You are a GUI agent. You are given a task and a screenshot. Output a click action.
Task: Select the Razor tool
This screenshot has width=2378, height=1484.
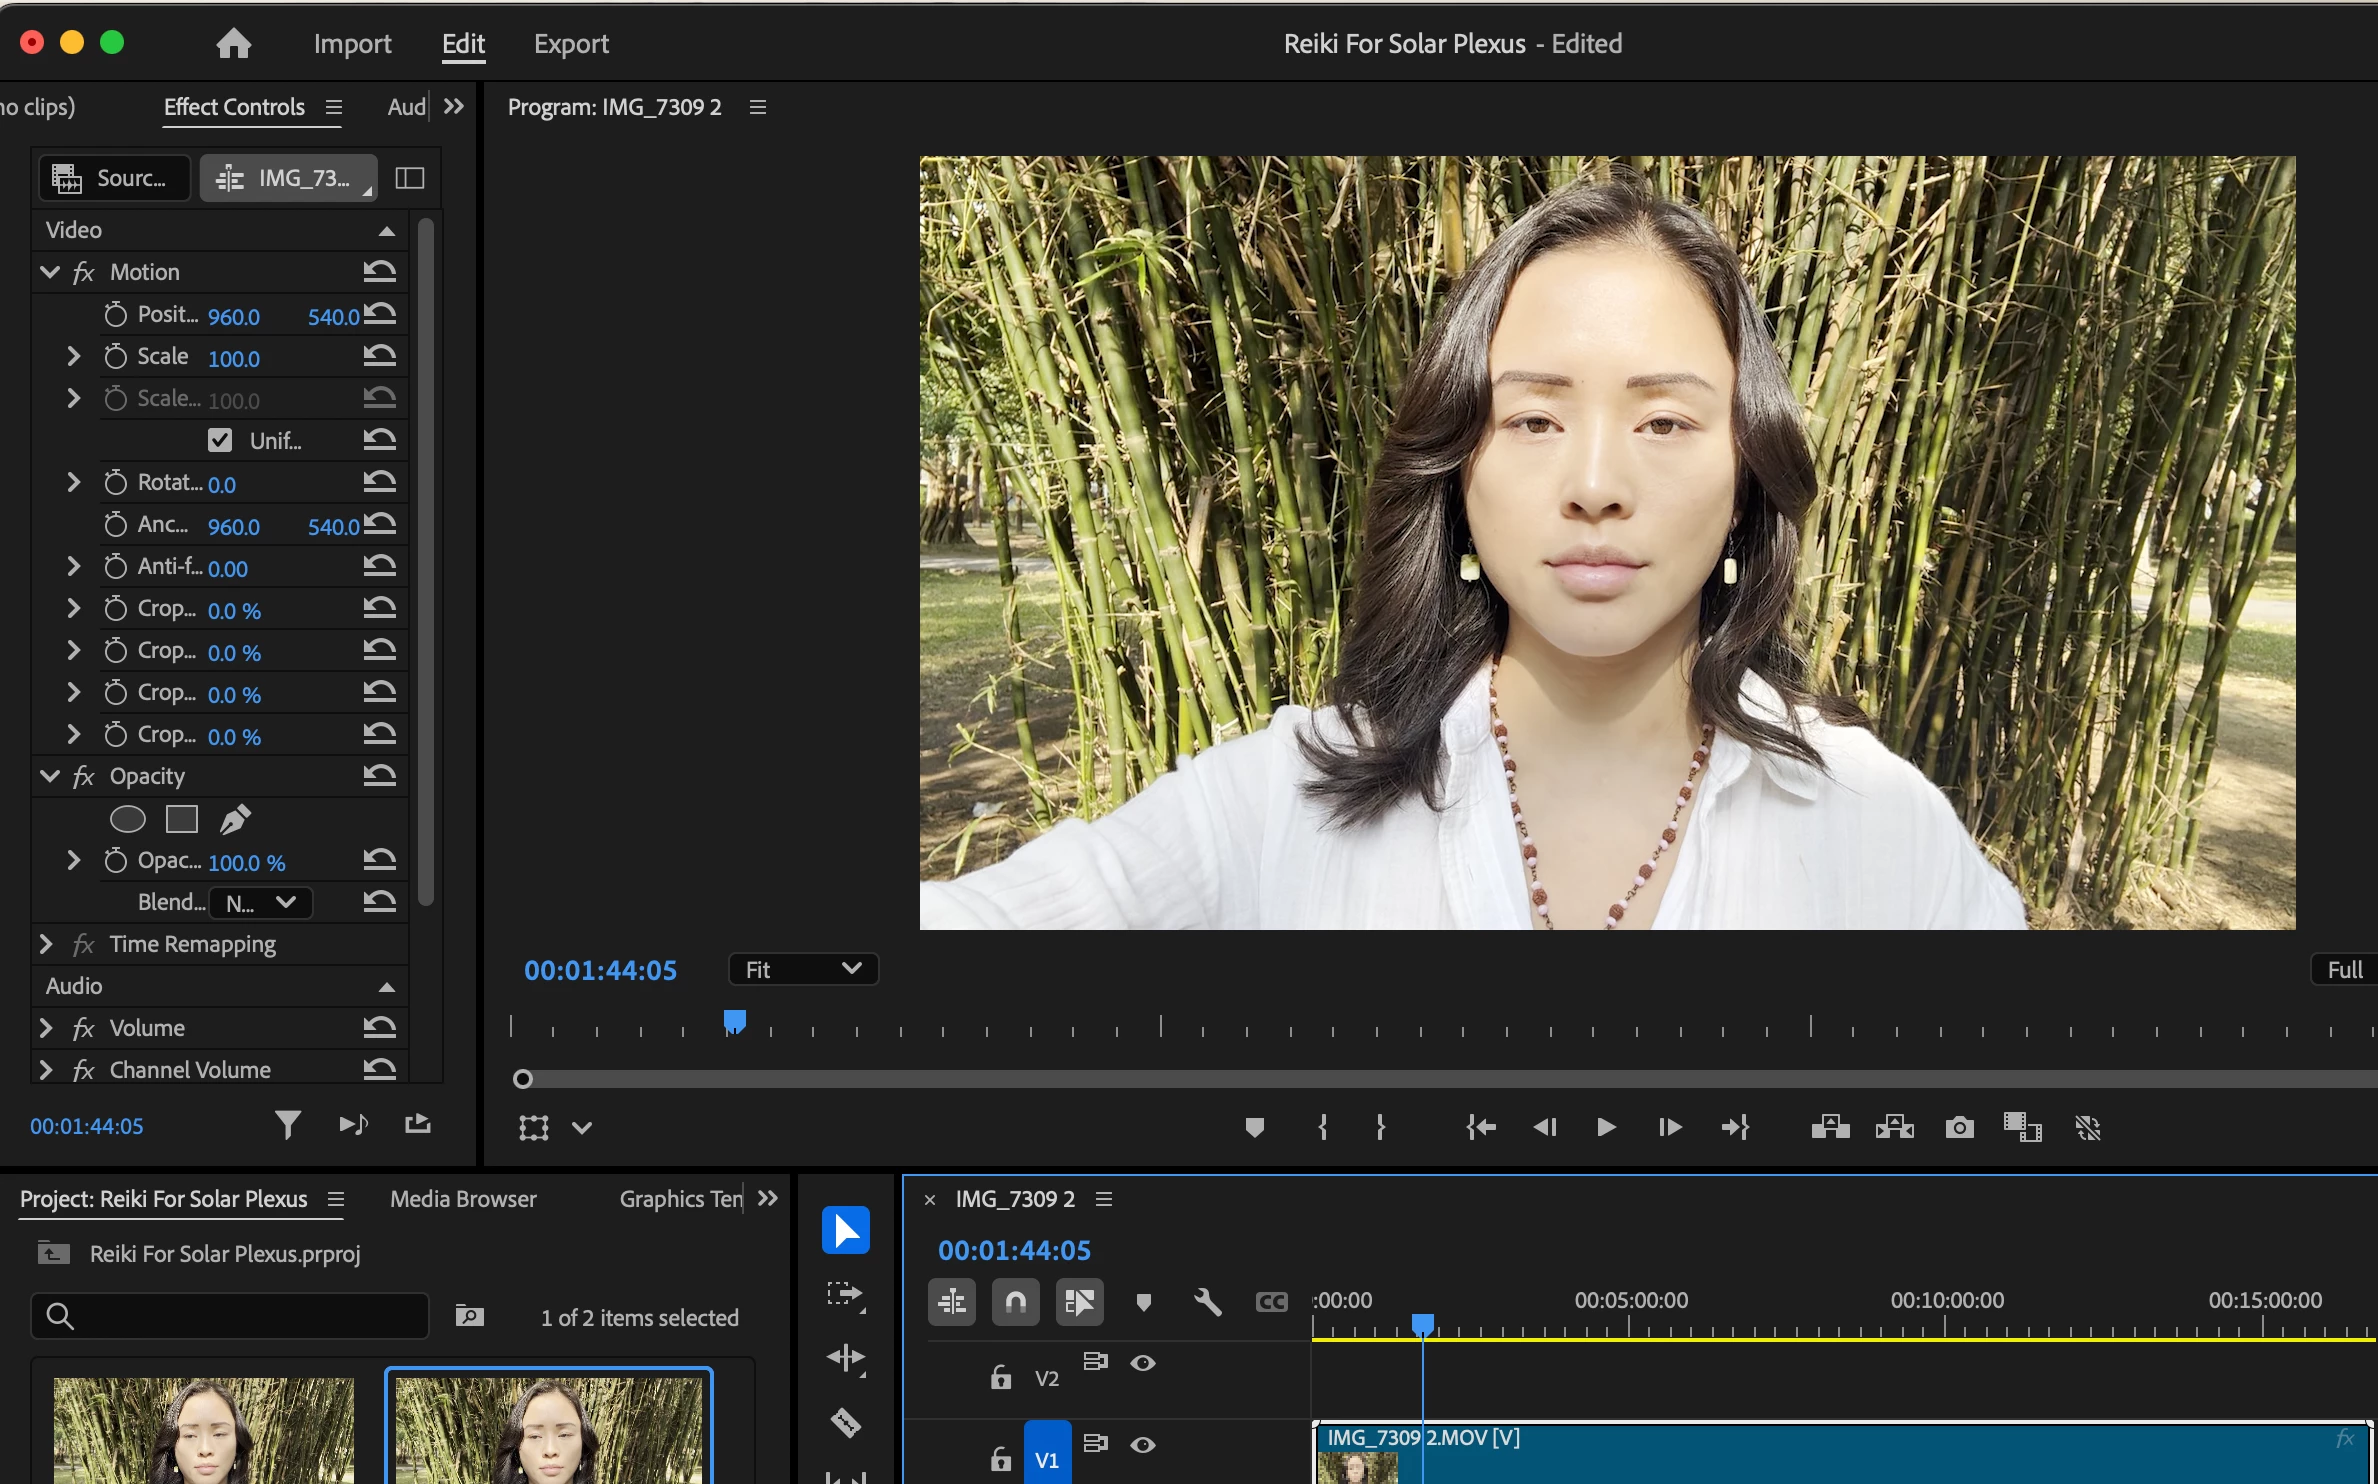pyautogui.click(x=846, y=1421)
